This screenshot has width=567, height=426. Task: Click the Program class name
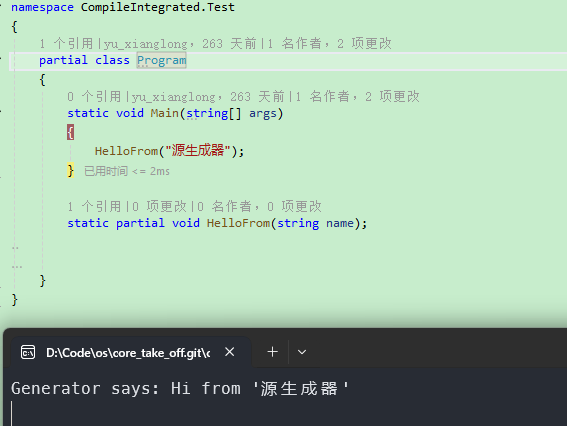point(162,60)
